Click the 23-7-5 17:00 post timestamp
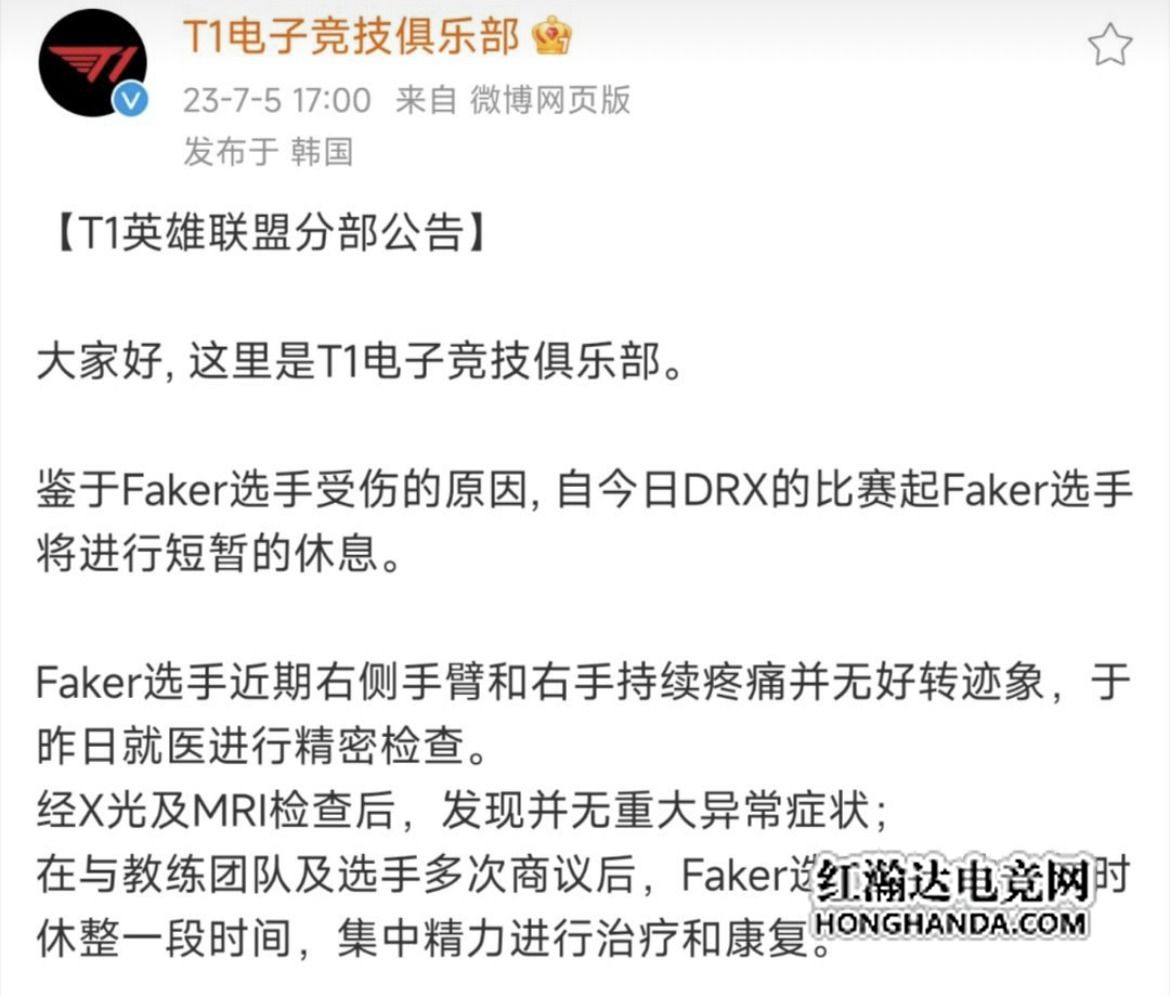1170x996 pixels. coord(277,100)
